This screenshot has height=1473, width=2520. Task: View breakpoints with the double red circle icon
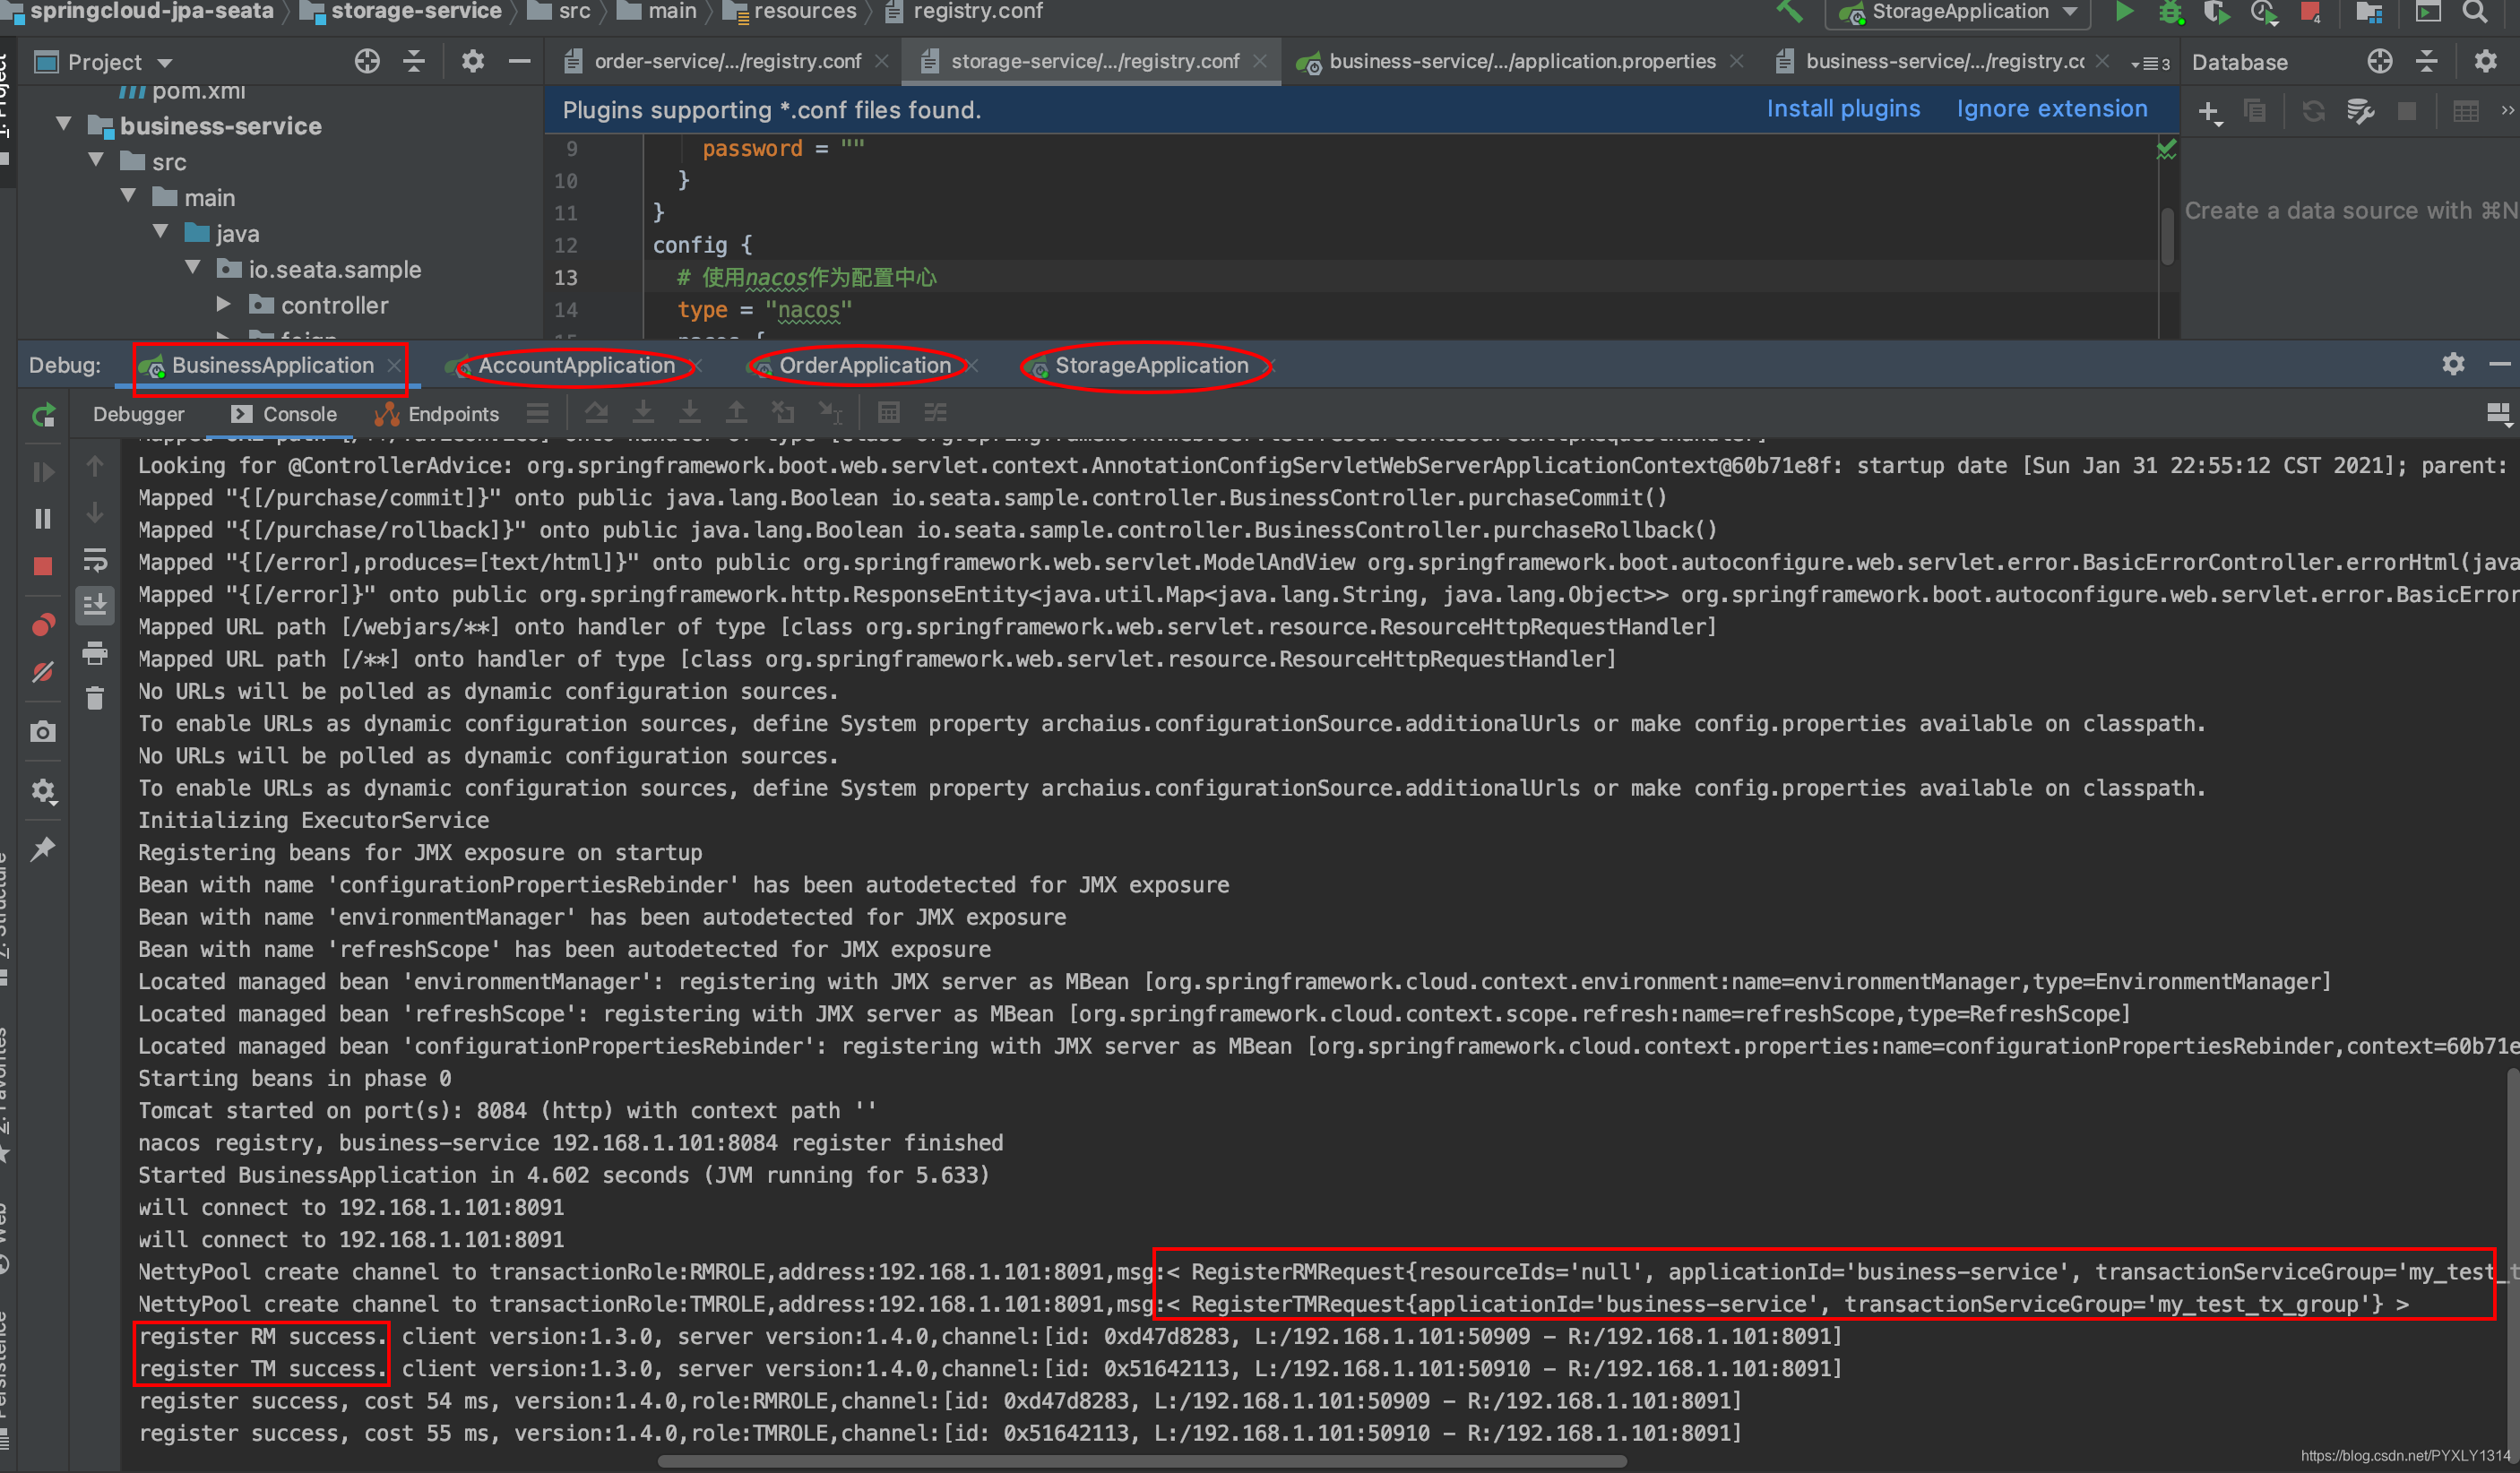point(43,625)
